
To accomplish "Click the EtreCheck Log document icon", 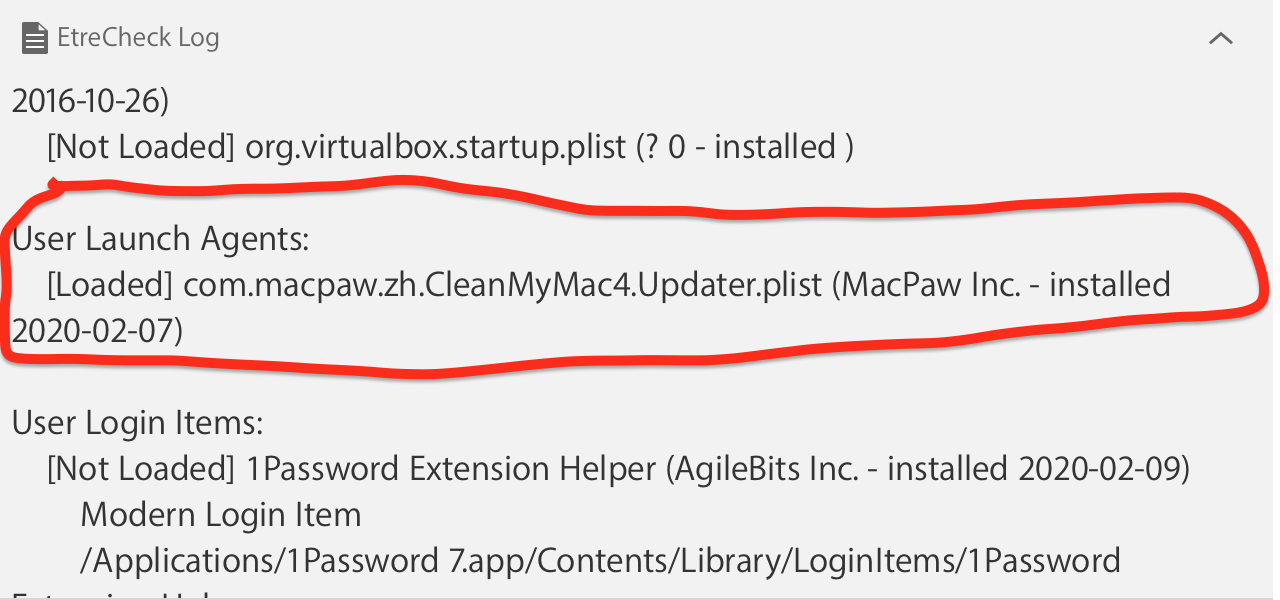I will [x=35, y=39].
